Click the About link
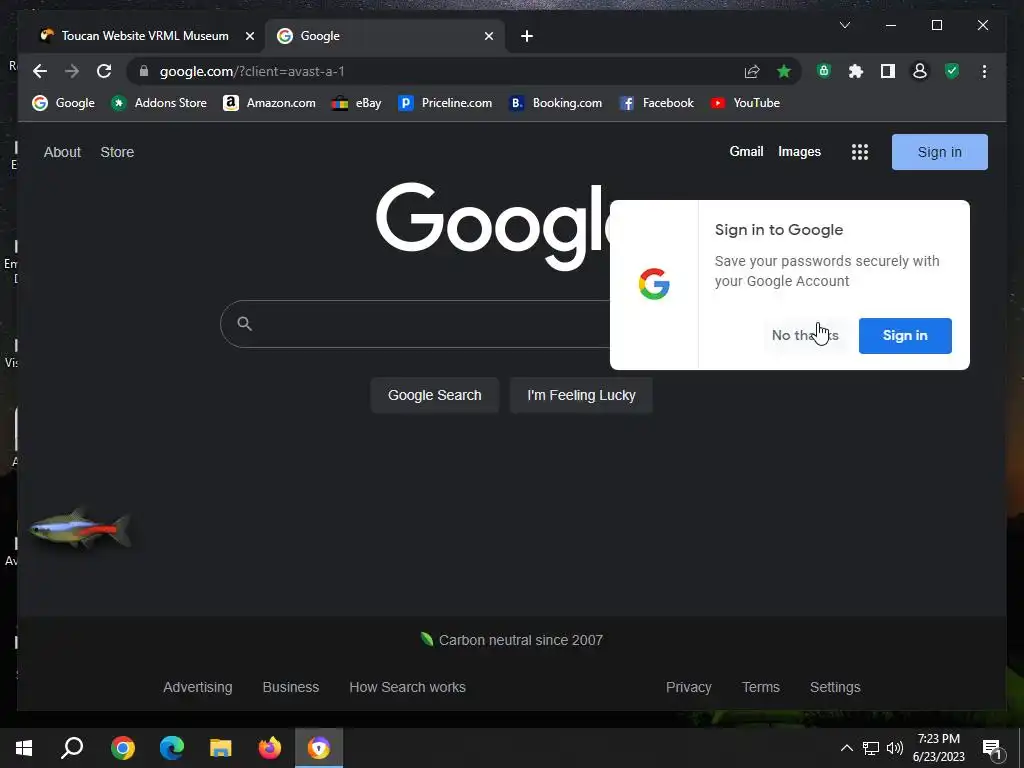Image resolution: width=1024 pixels, height=768 pixels. click(x=62, y=152)
